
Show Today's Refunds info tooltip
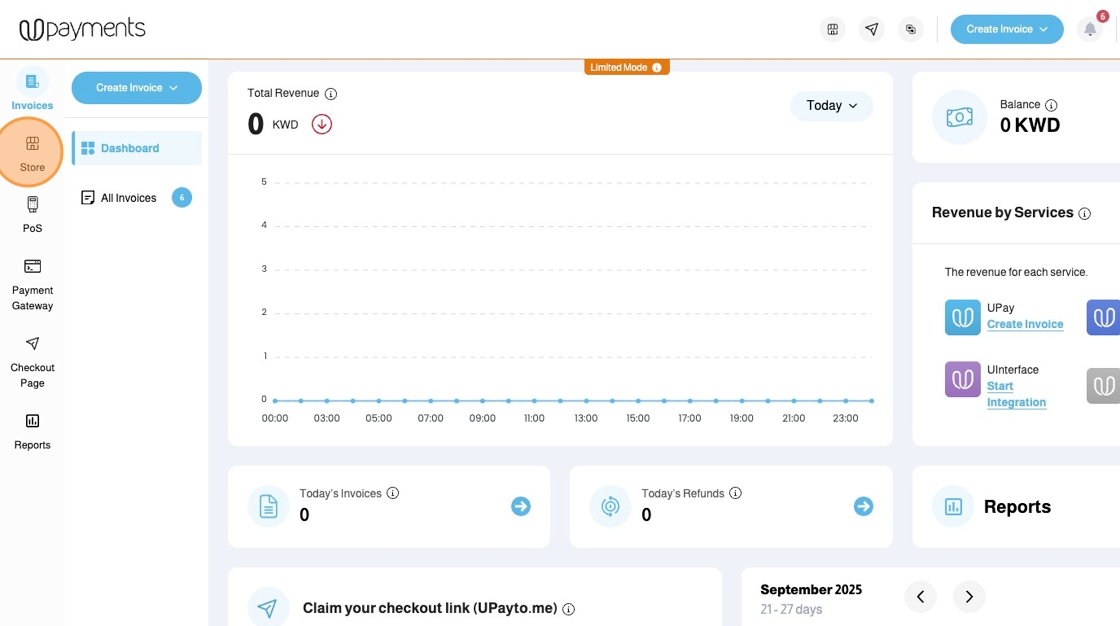click(x=735, y=493)
